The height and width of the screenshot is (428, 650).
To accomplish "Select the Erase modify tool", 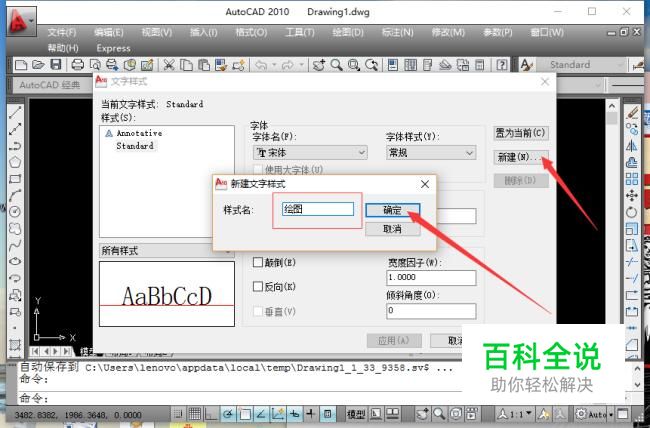I will pyautogui.click(x=632, y=112).
